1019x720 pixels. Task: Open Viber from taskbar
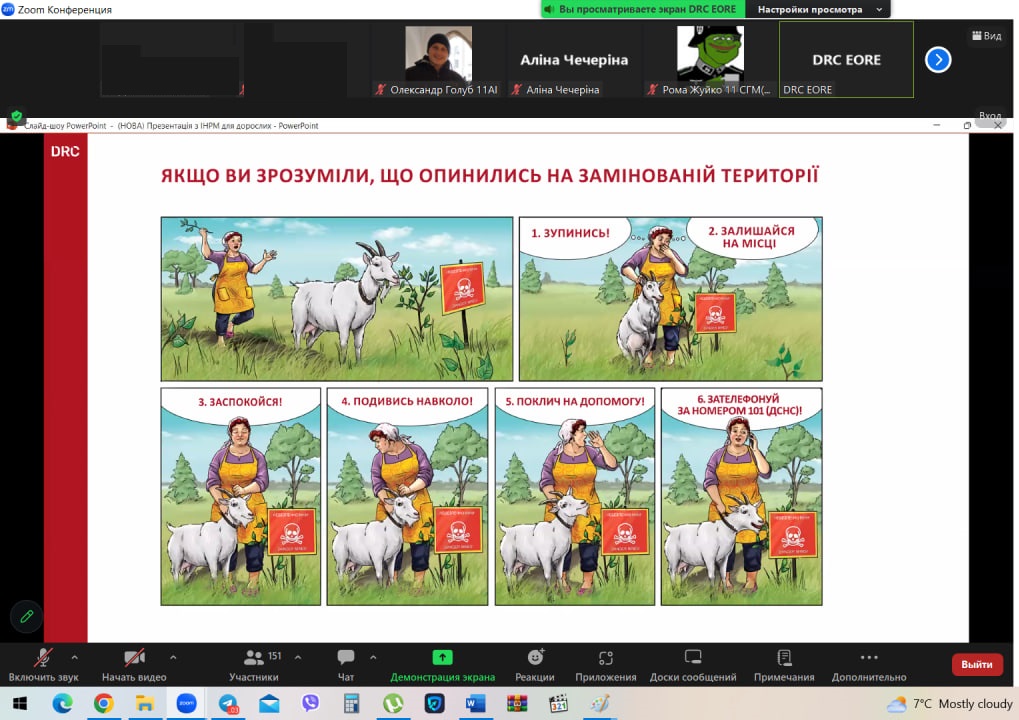311,704
